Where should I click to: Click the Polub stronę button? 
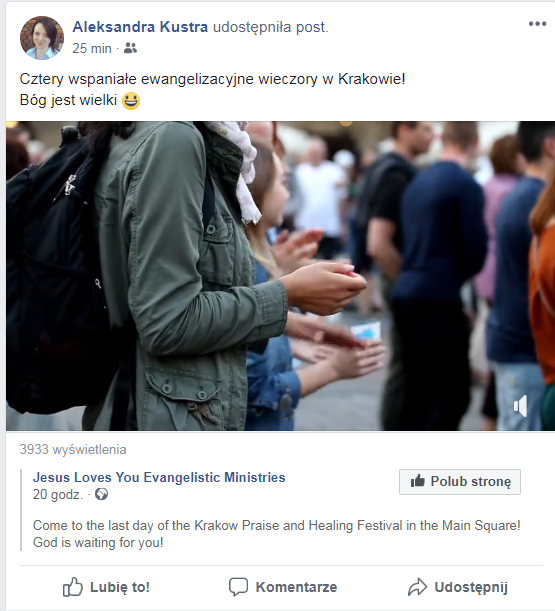(x=460, y=482)
